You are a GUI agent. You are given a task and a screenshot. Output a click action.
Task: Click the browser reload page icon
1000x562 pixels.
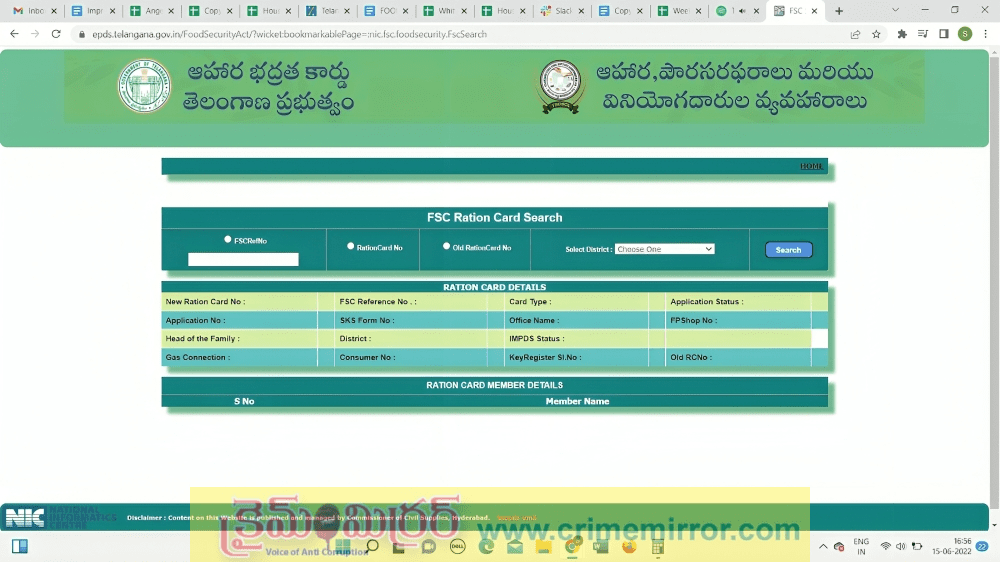tap(55, 33)
